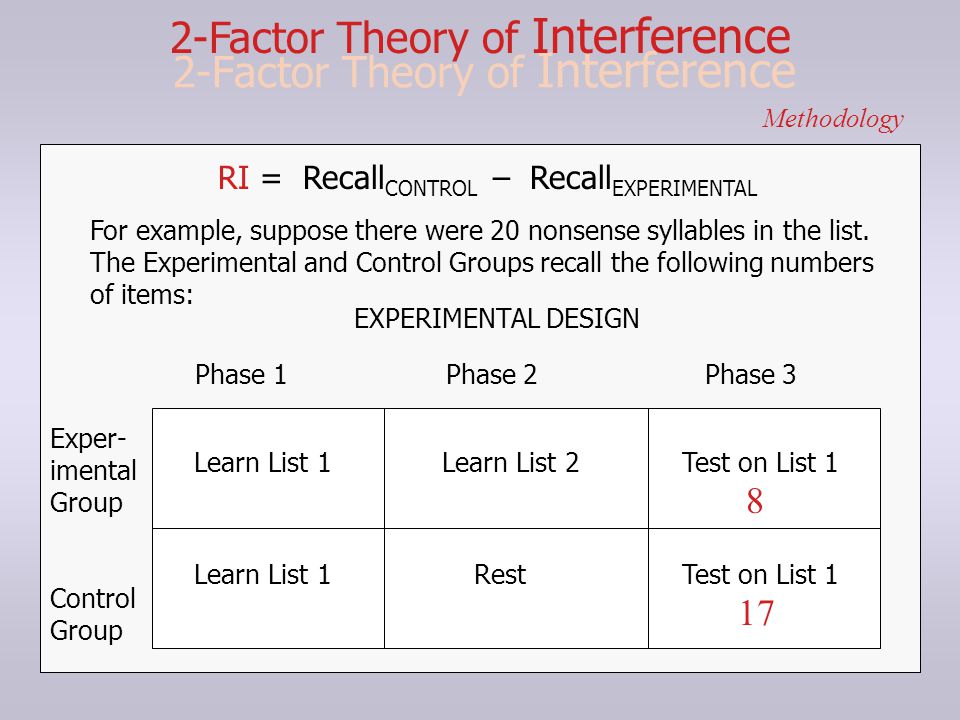
Task: Click Experimental Group's 'Test on List 1' text
Action: (759, 462)
